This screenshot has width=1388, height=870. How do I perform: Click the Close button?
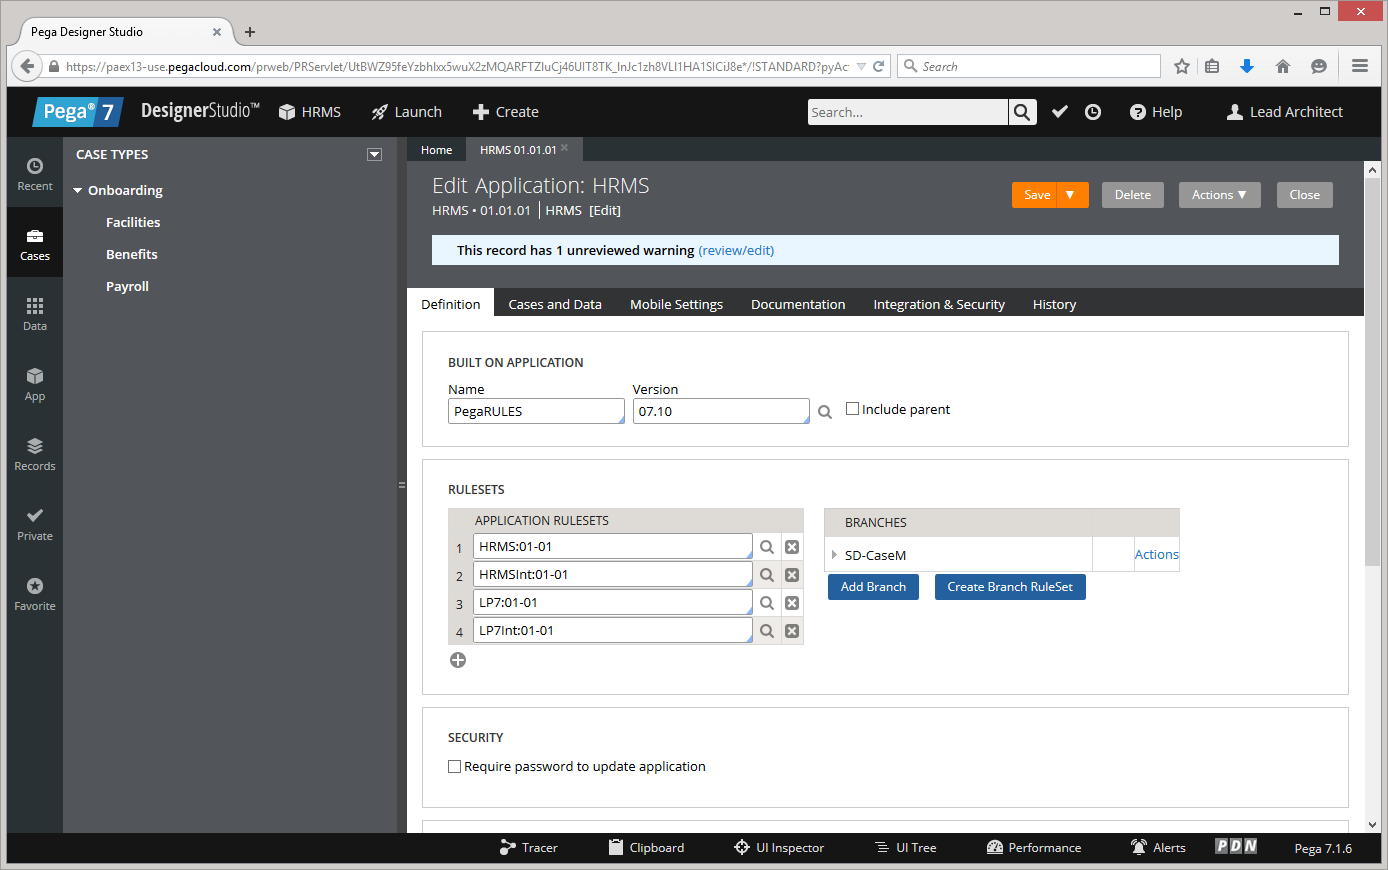coord(1304,195)
